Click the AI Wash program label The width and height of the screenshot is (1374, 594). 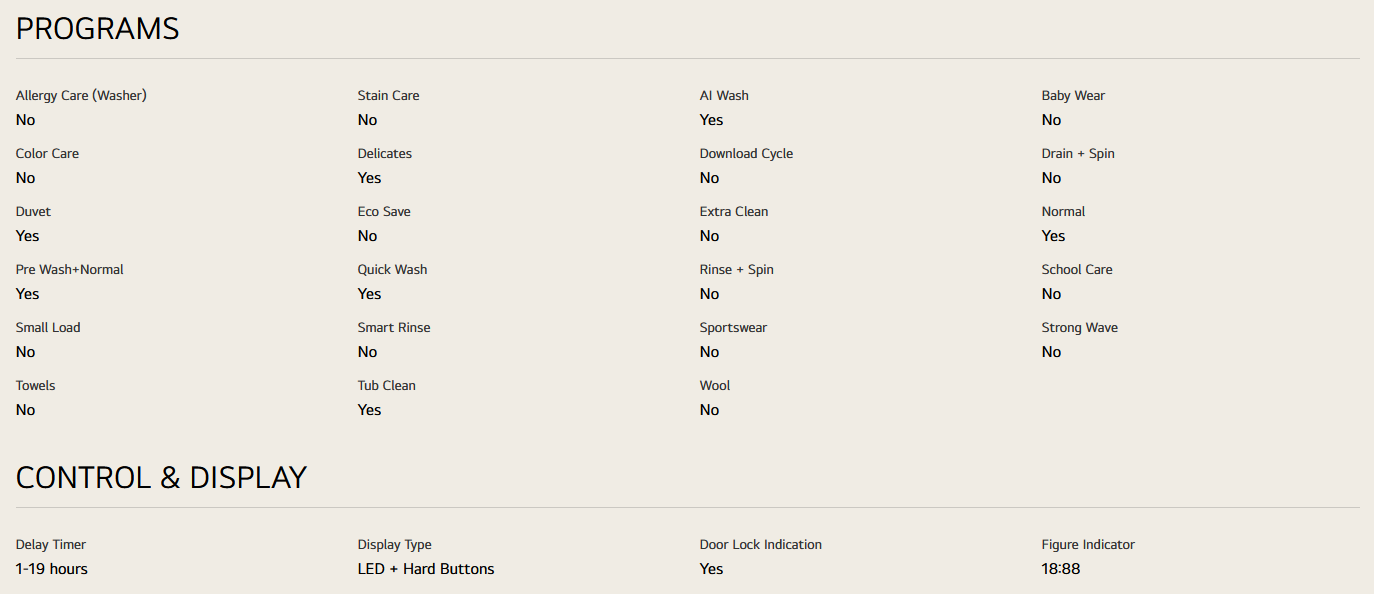coord(724,96)
